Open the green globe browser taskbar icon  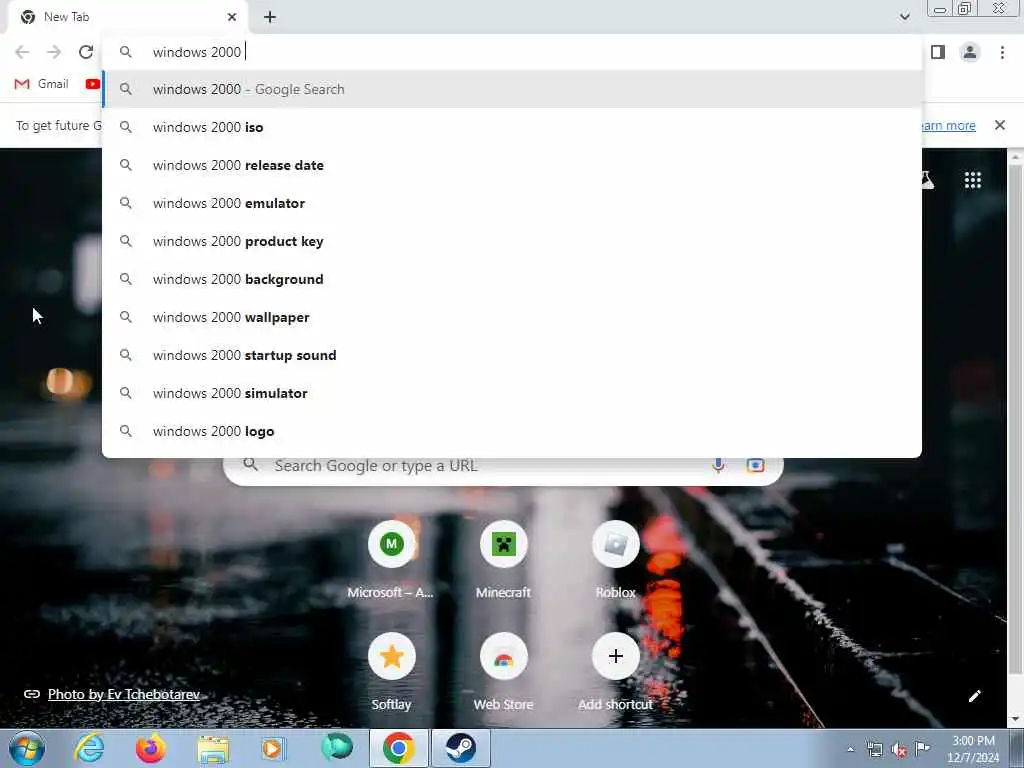tap(337, 747)
